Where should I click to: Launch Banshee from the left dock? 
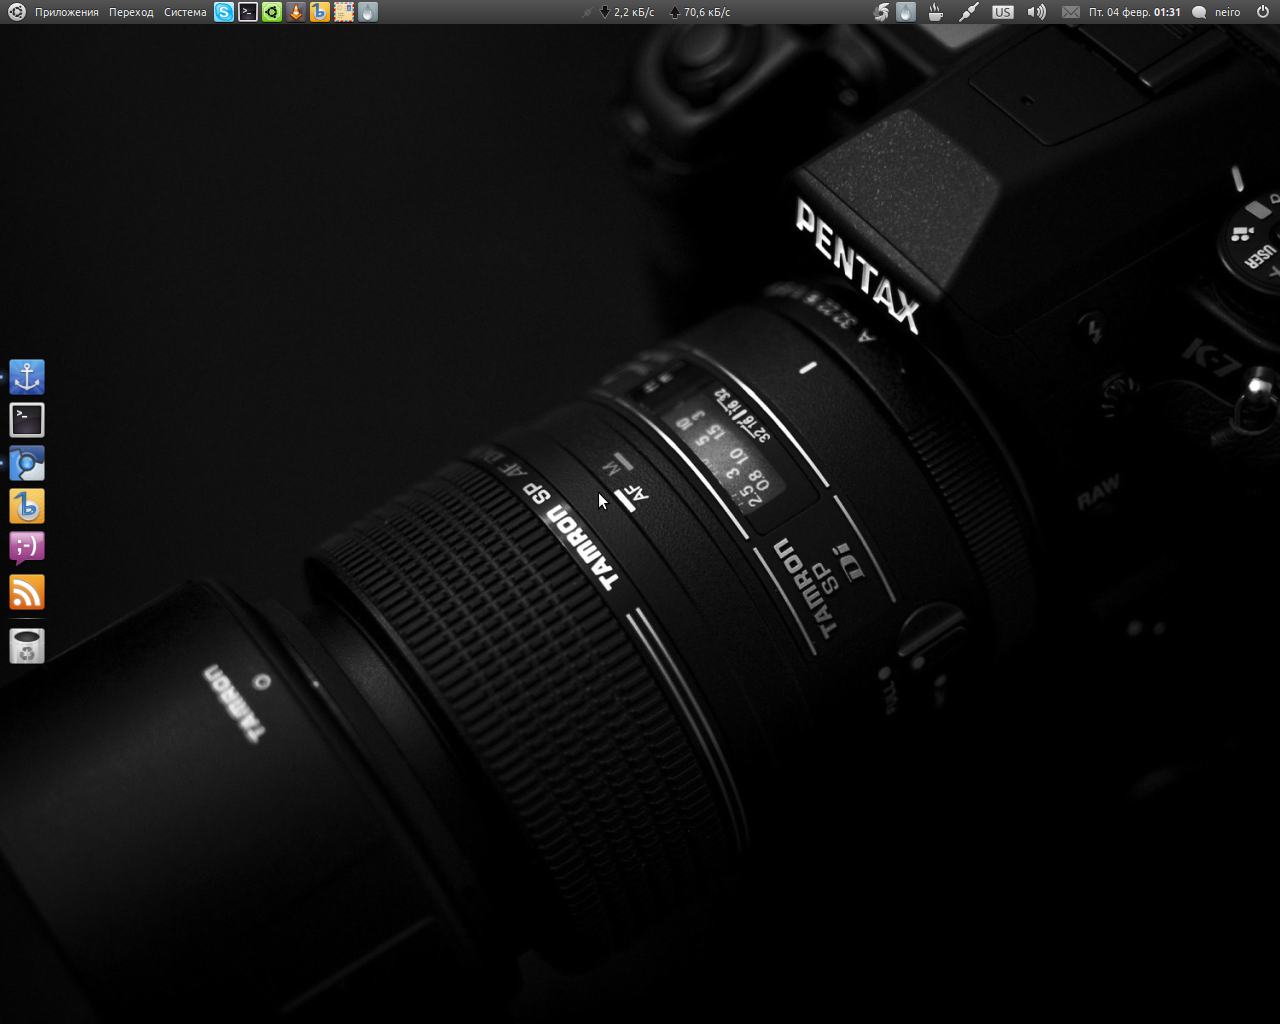pos(27,506)
